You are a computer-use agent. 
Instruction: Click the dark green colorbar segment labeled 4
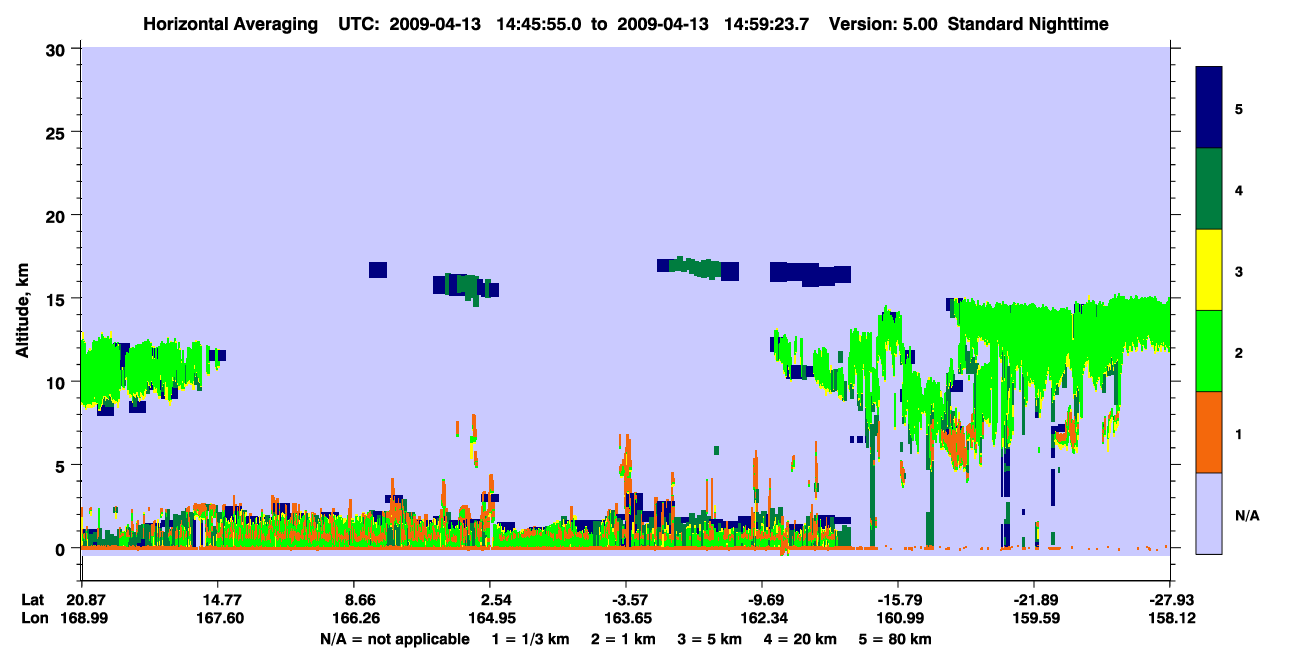point(1209,189)
